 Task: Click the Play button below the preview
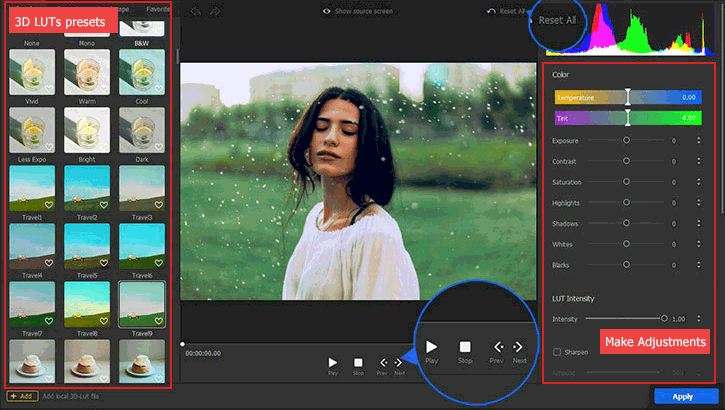coord(333,362)
